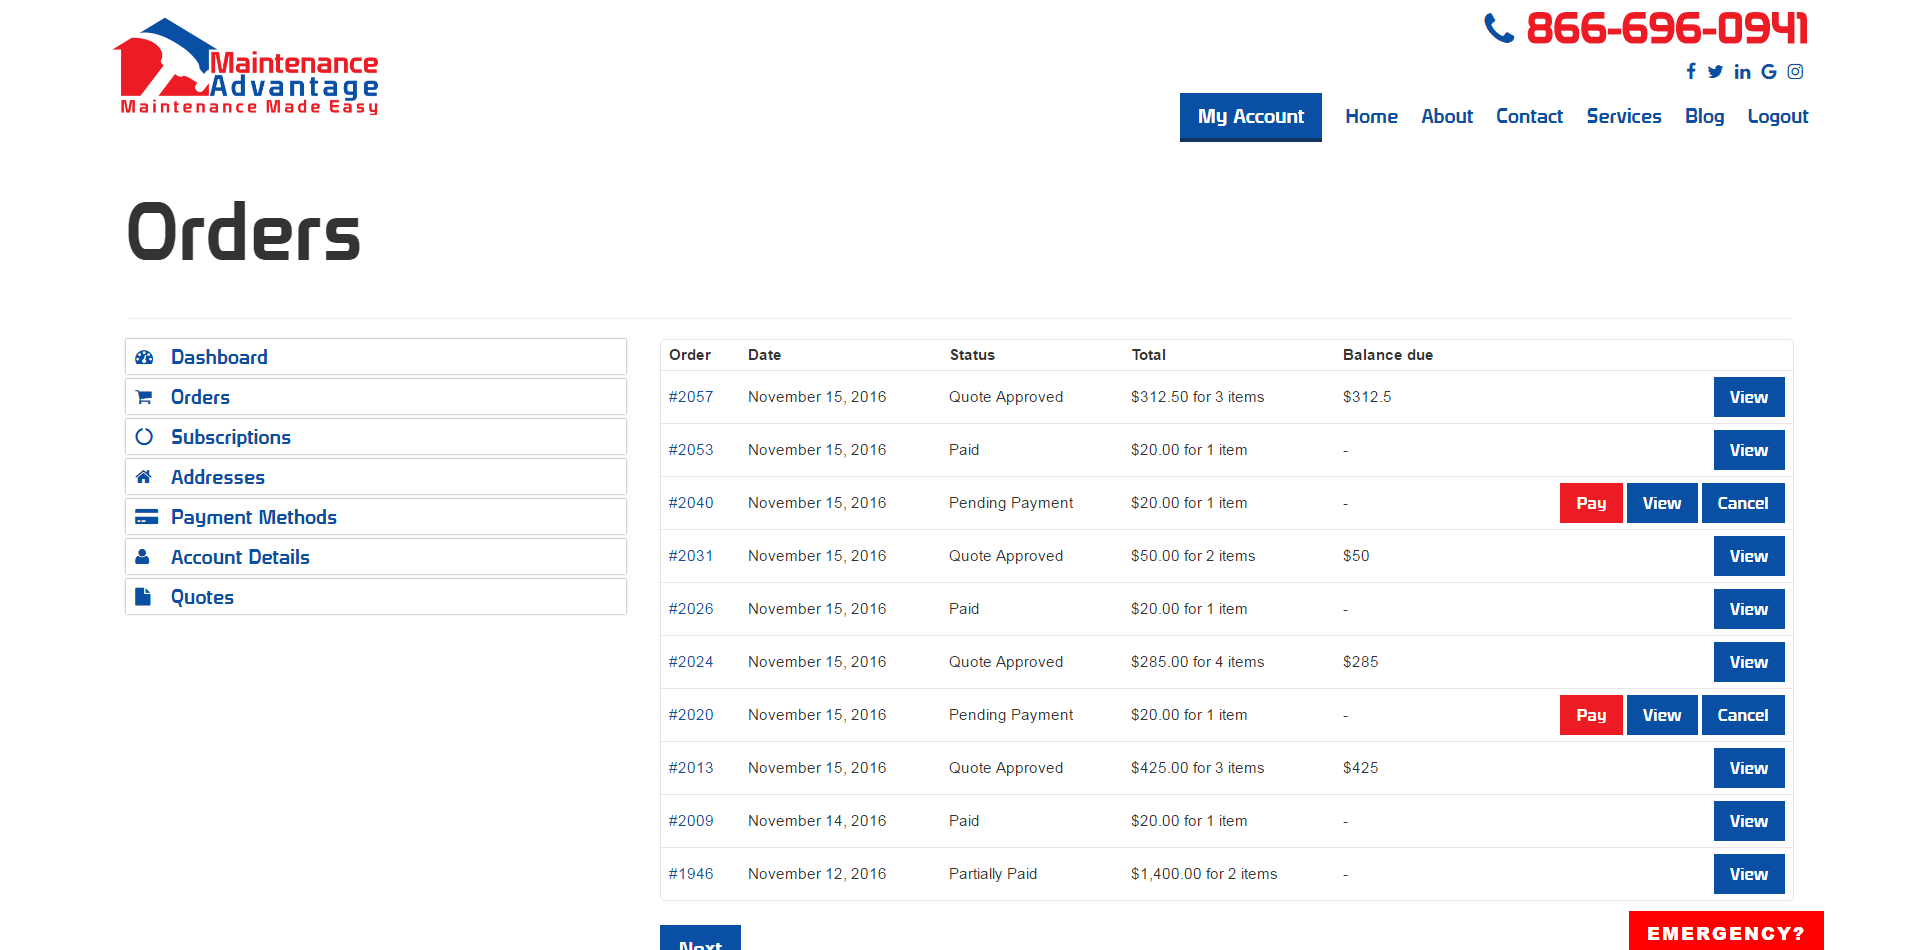1920x950 pixels.
Task: Open order #2009 link
Action: tap(691, 821)
